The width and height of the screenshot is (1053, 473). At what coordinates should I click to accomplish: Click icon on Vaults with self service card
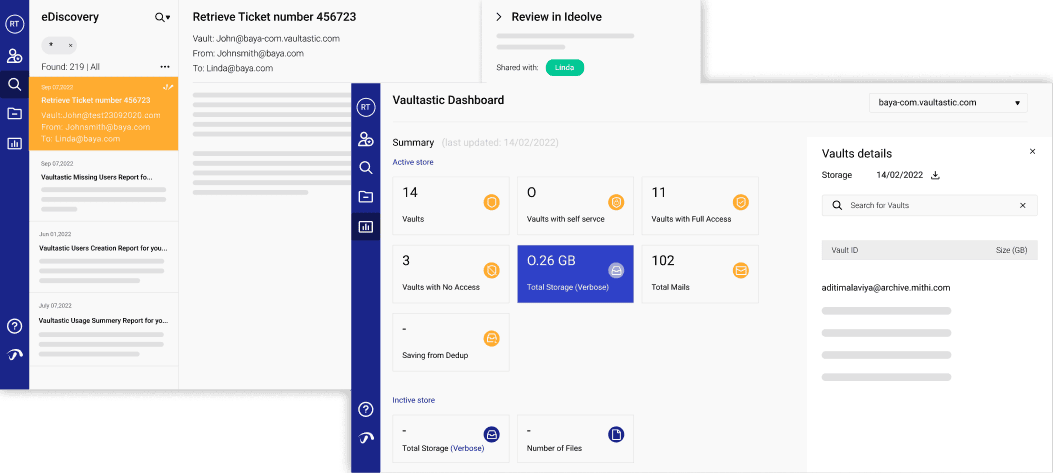(x=616, y=202)
